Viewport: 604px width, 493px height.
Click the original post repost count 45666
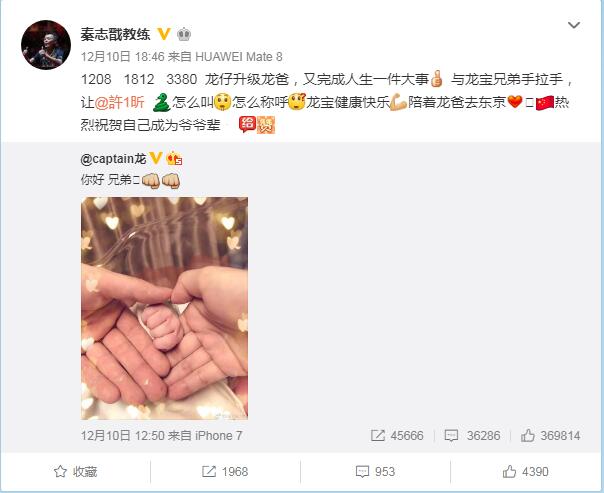pyautogui.click(x=397, y=436)
